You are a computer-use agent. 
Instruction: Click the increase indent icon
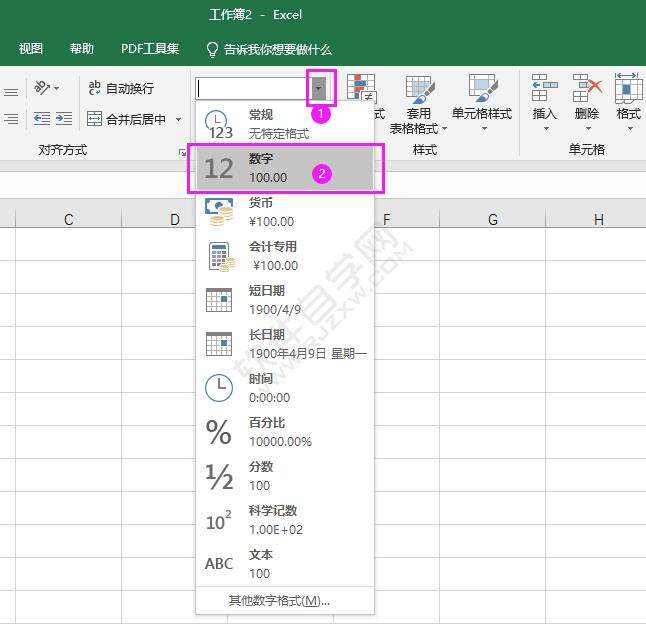[64, 119]
